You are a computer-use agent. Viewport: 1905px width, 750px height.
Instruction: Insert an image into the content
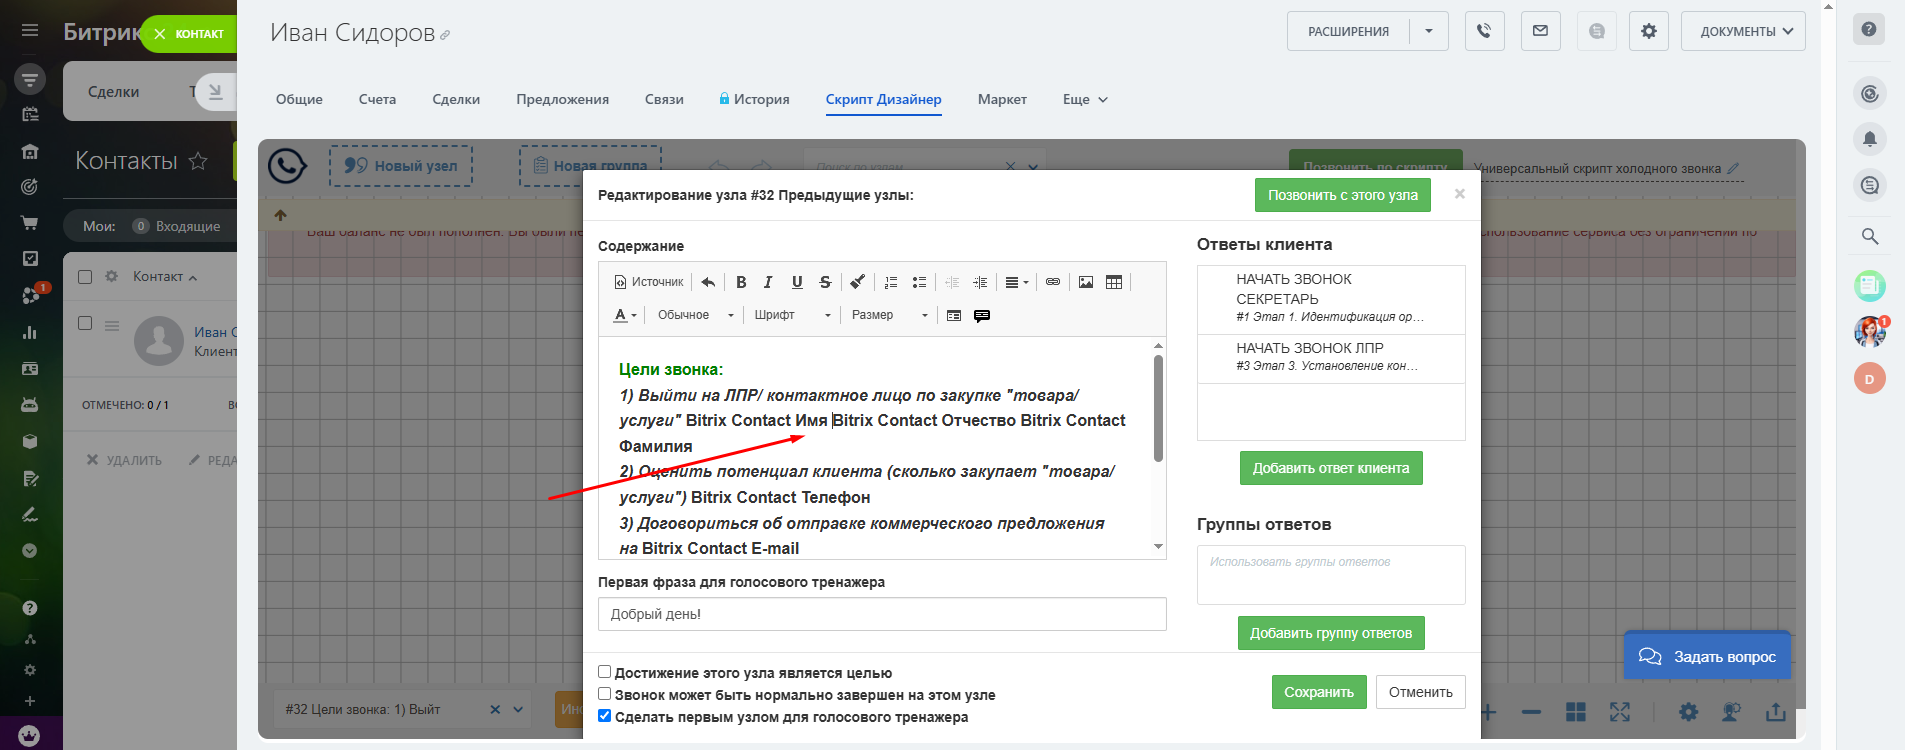coord(1086,282)
